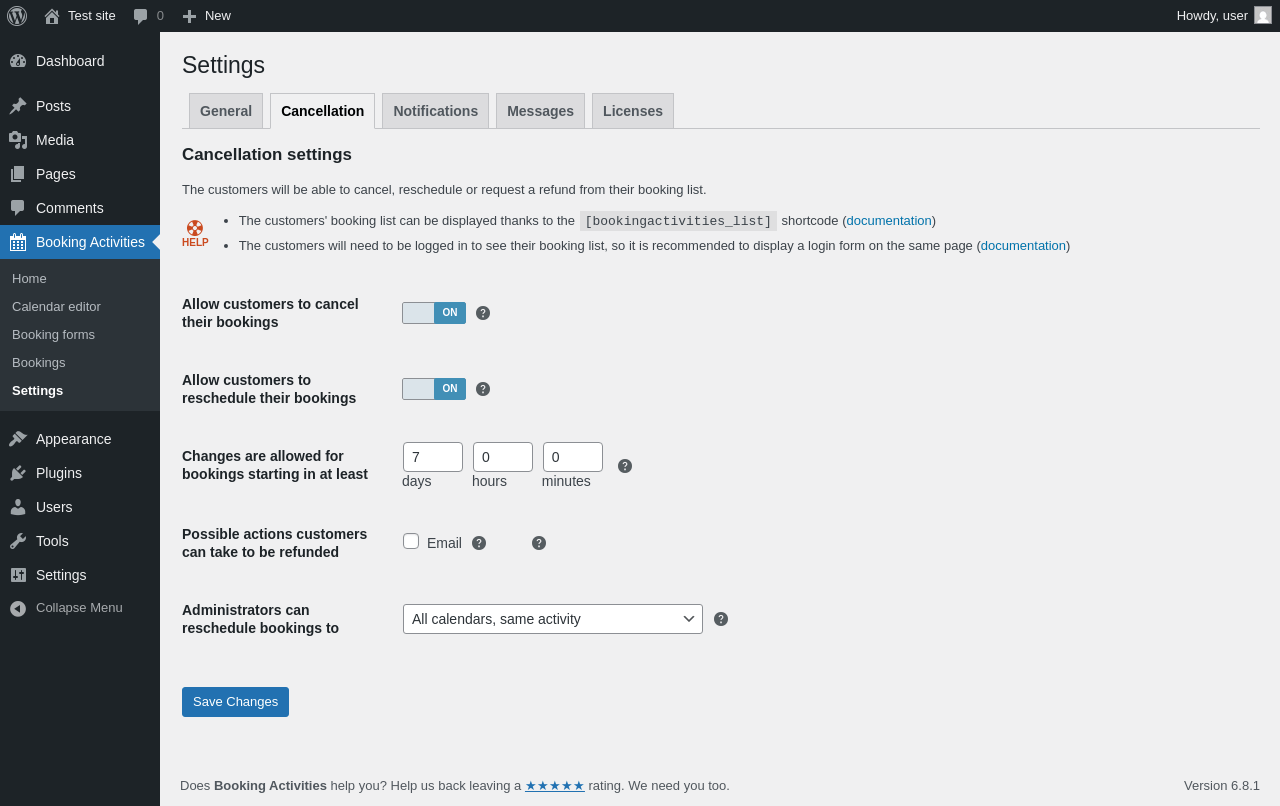Click the help icon beside cancel bookings toggle
1280x806 pixels.
(x=483, y=313)
